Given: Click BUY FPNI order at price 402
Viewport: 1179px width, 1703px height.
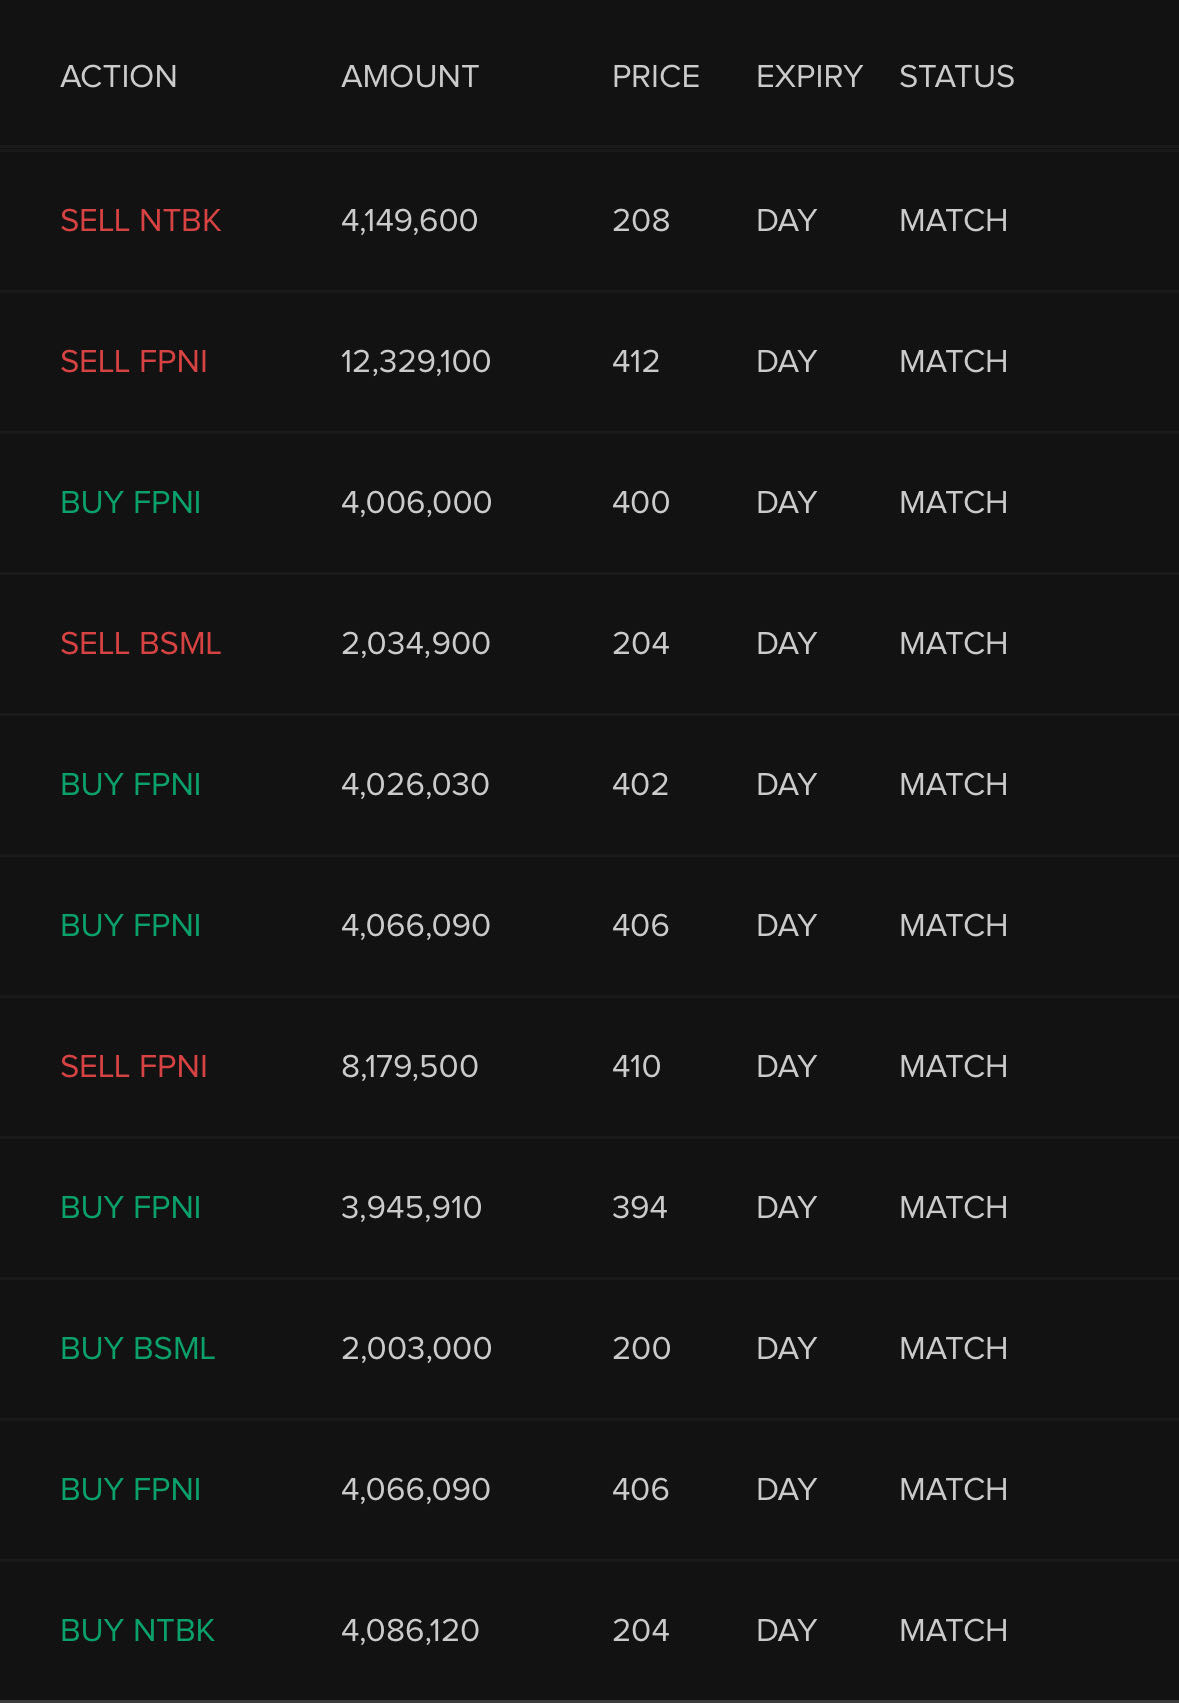Looking at the screenshot, I should [131, 784].
